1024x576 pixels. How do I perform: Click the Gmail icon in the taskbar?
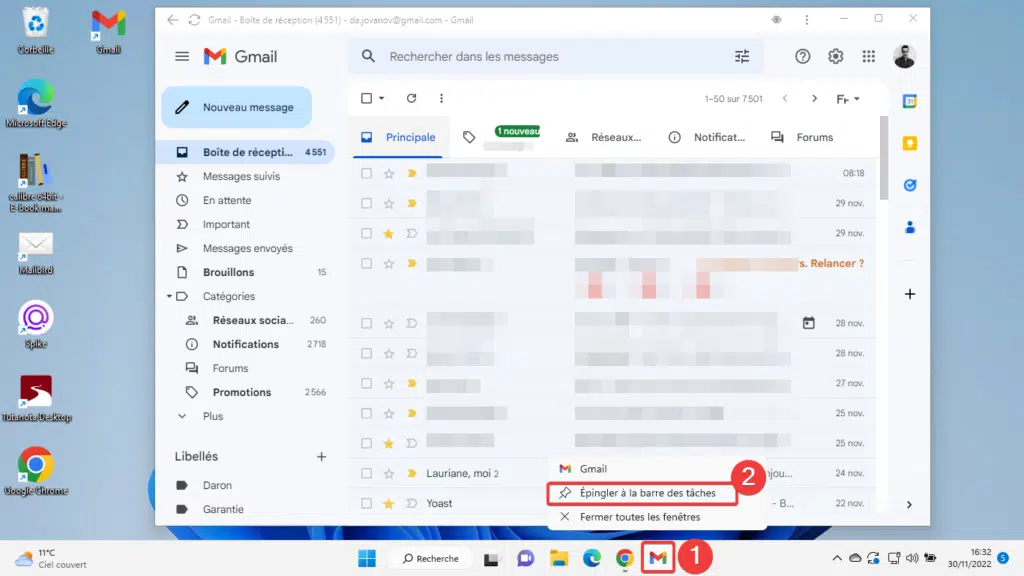[658, 558]
